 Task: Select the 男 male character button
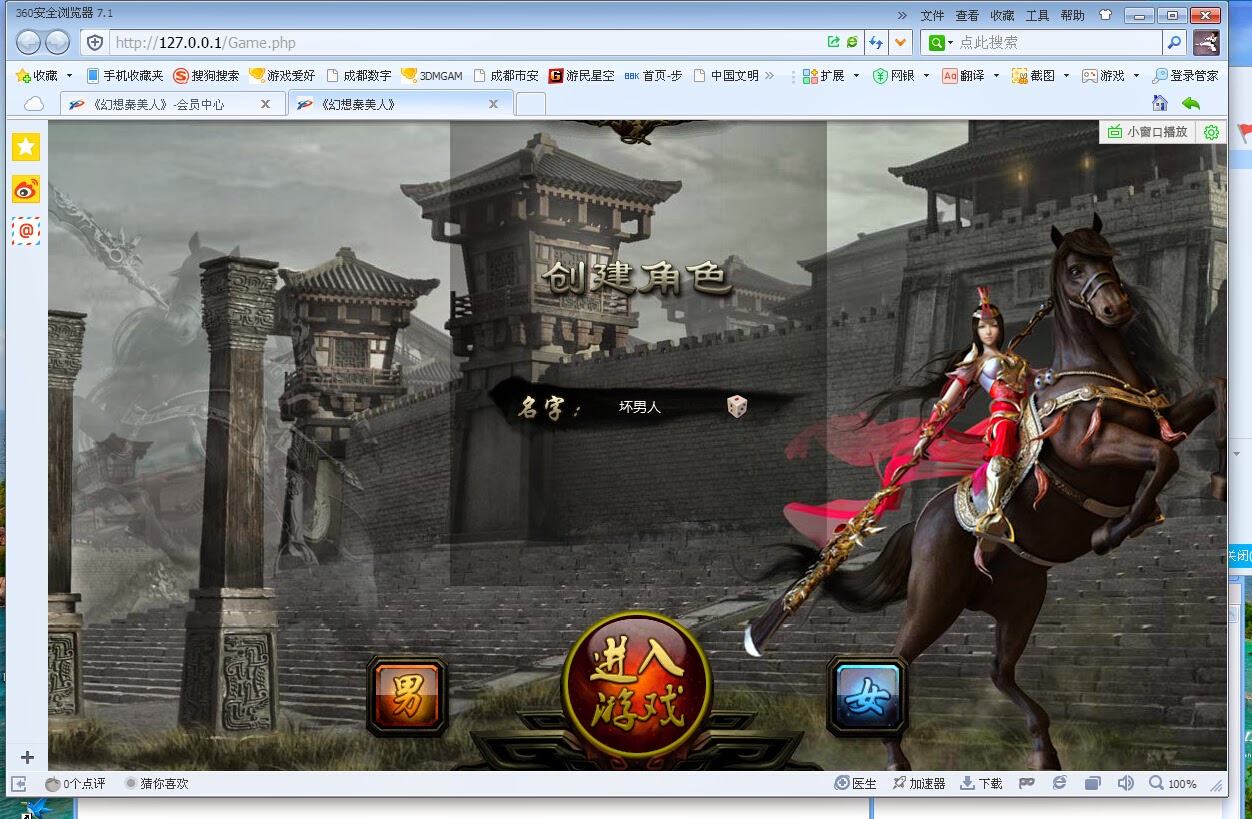click(x=407, y=697)
